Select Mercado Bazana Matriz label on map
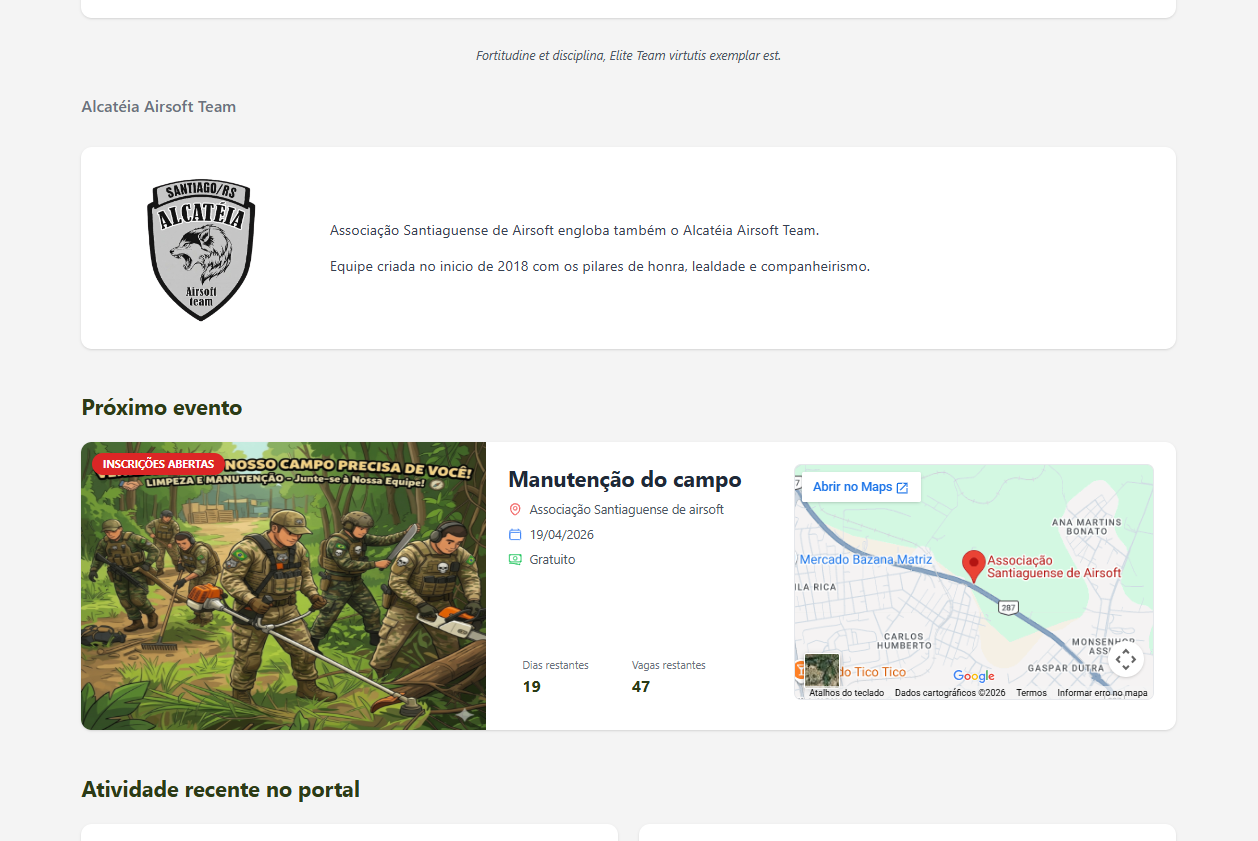Screen dimensions: 1258x841 [x=866, y=560]
